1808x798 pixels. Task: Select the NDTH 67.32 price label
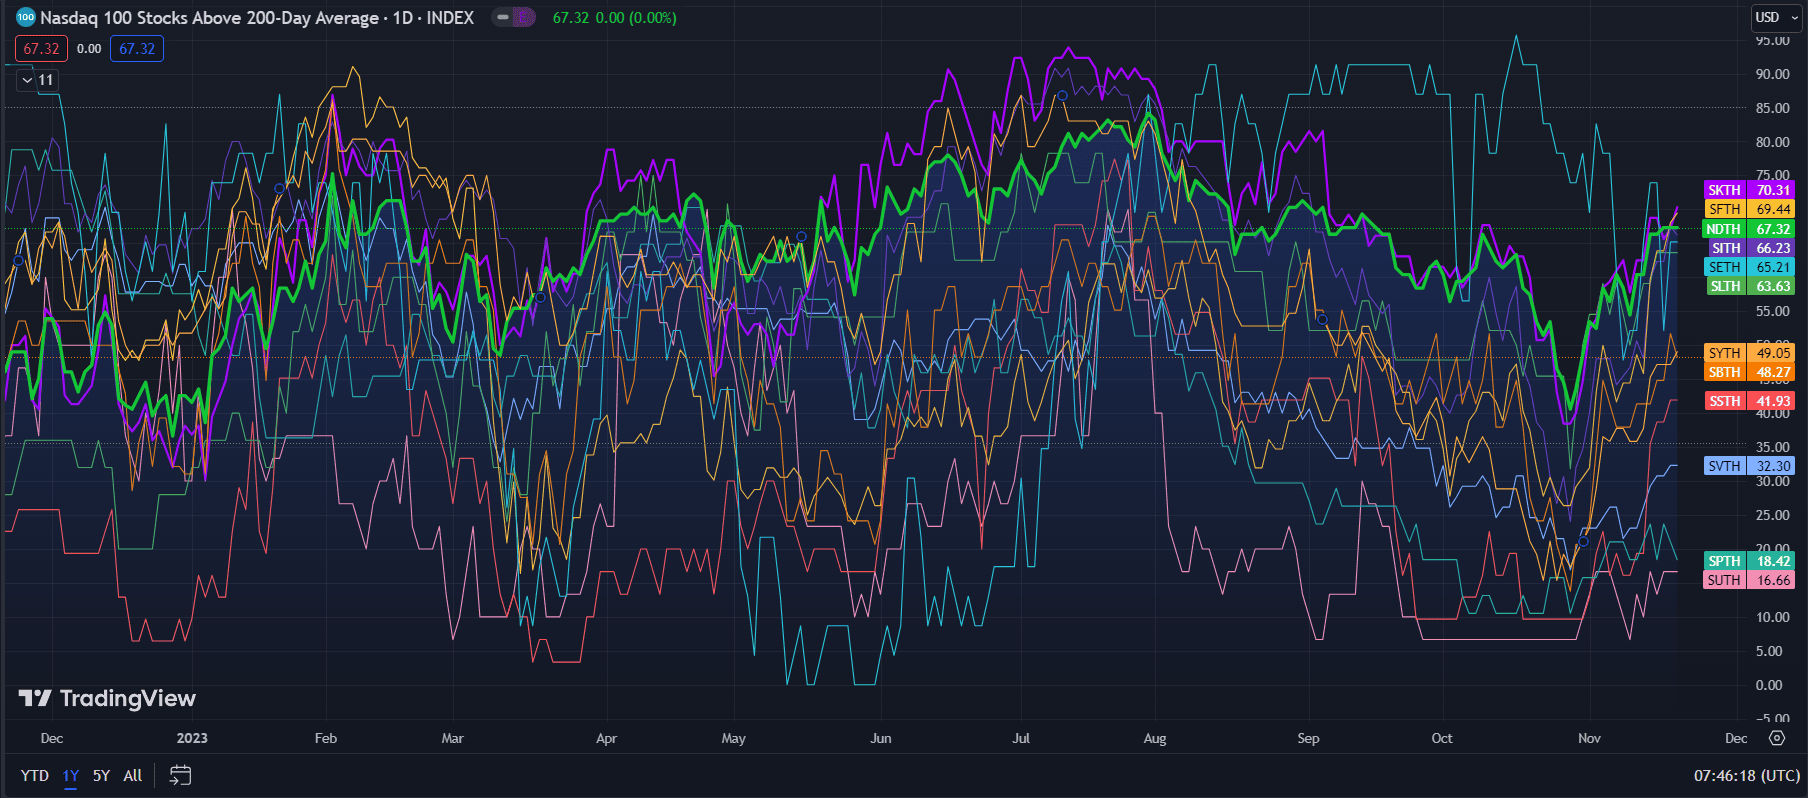pos(1749,229)
